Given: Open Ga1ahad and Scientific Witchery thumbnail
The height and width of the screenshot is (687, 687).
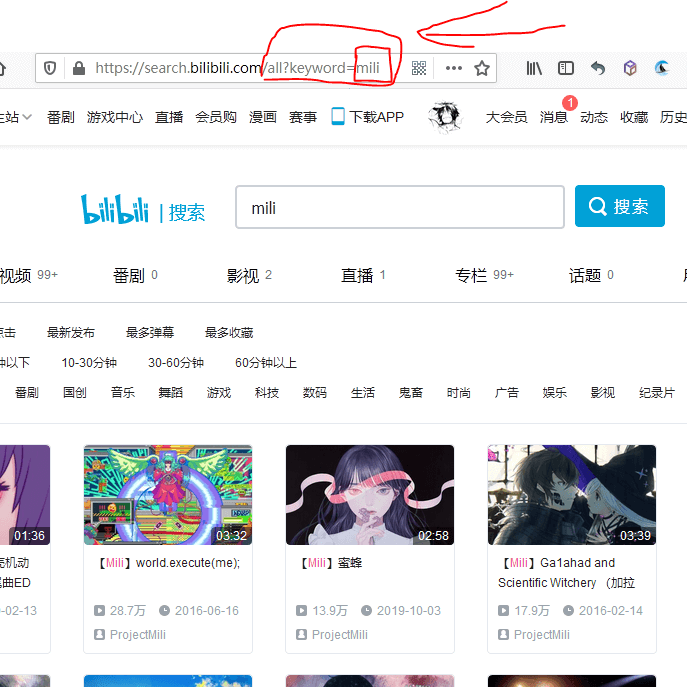Looking at the screenshot, I should (572, 495).
